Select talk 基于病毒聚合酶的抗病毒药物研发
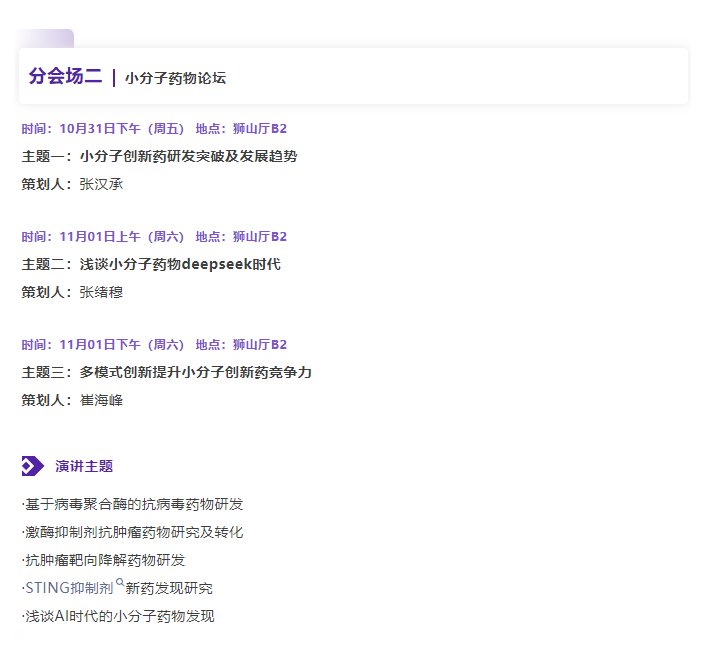The image size is (704, 649). pyautogui.click(x=134, y=504)
